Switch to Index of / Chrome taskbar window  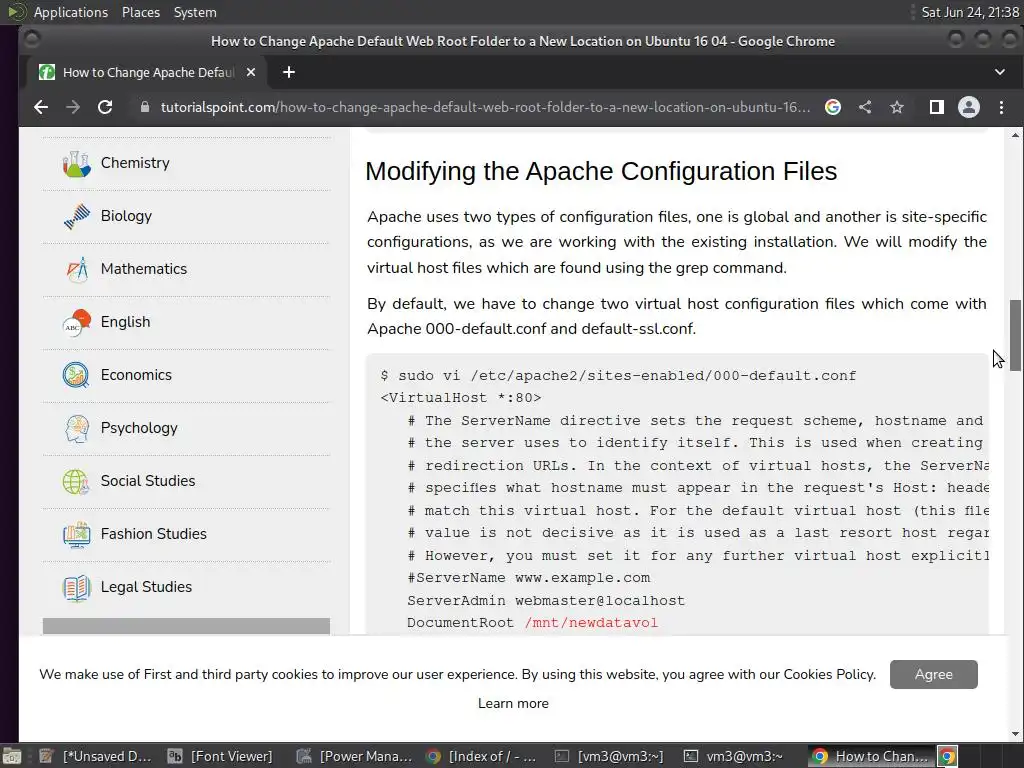pyautogui.click(x=481, y=756)
